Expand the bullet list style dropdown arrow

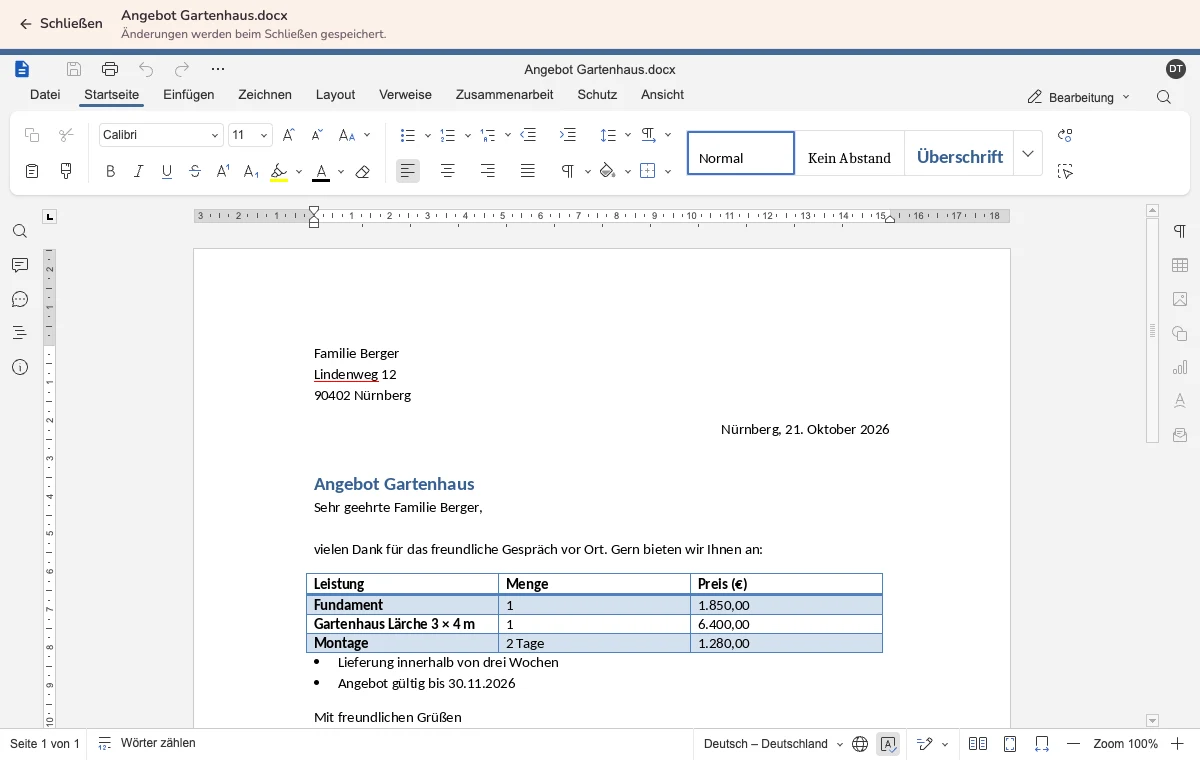[x=428, y=135]
